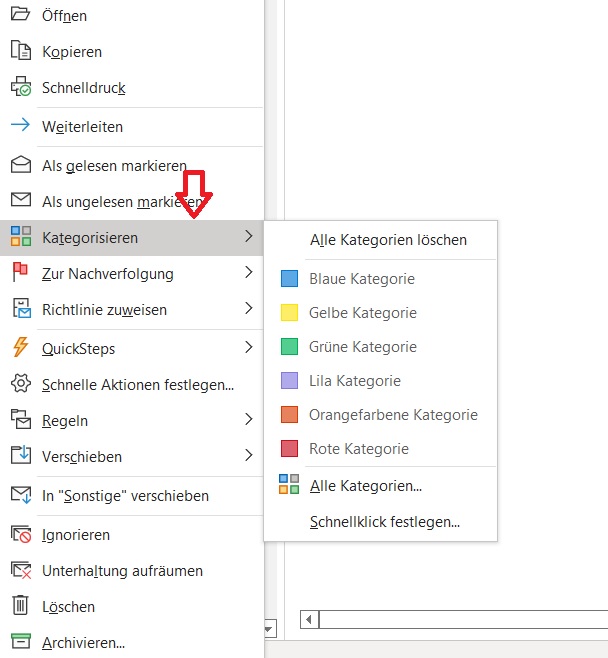Click the open envelope icon for Als gelesen markieren

pos(21,164)
